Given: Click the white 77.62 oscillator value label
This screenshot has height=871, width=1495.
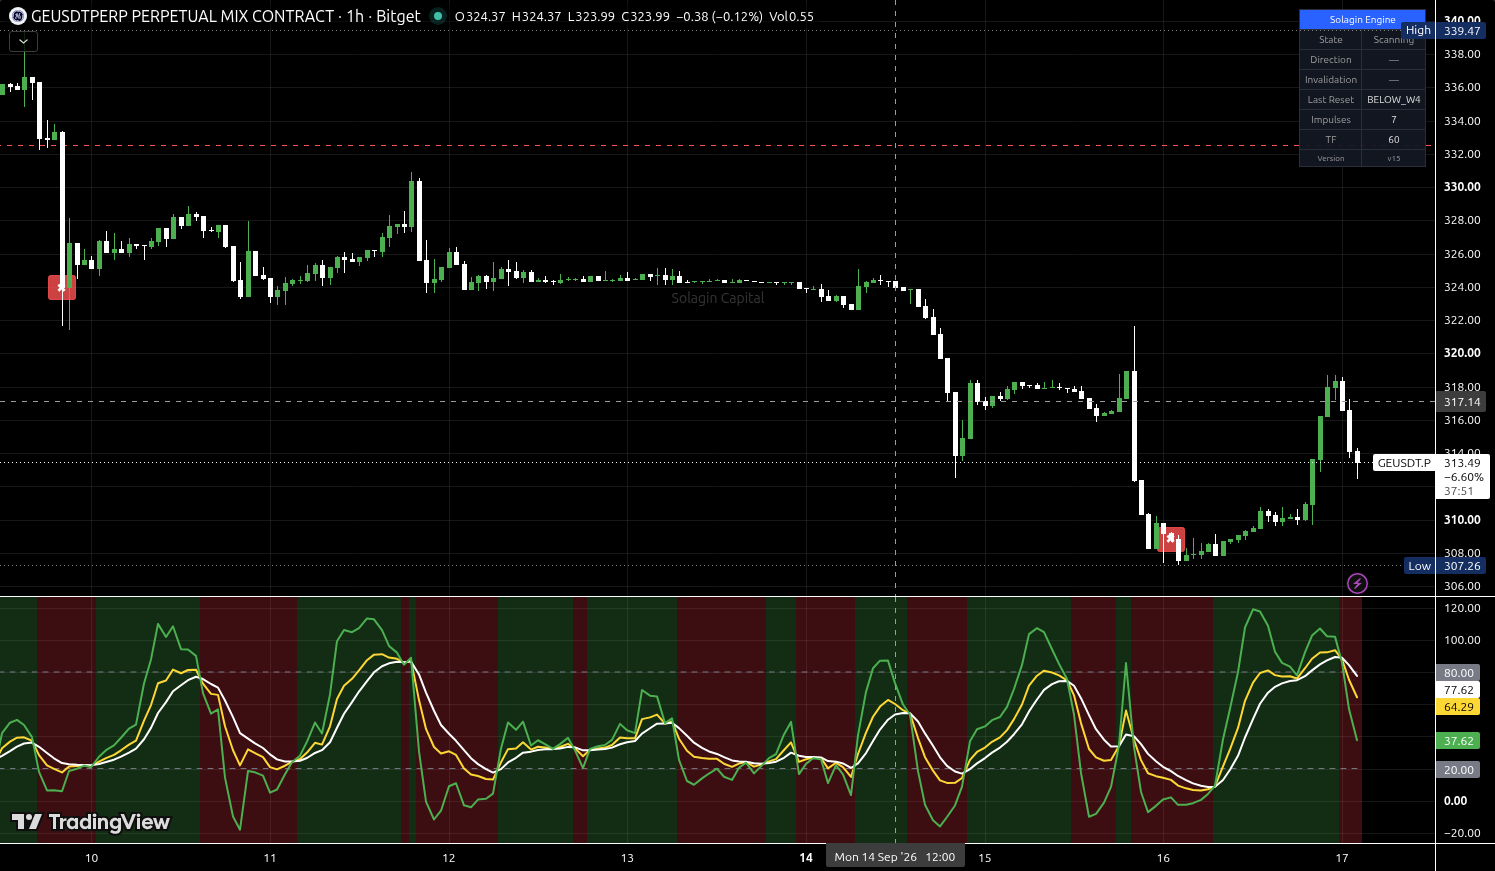Looking at the screenshot, I should [x=1459, y=690].
